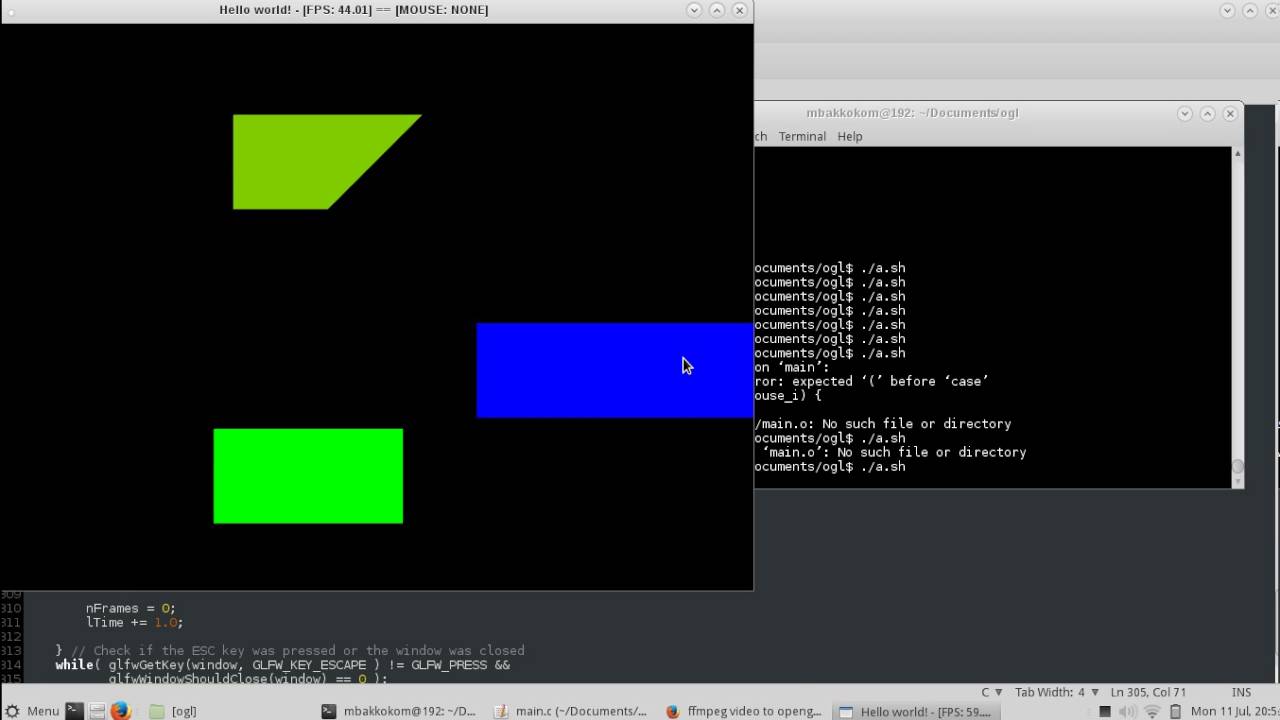Click the blue rectangle in the OpenGL window
1280x720 pixels.
(x=614, y=370)
